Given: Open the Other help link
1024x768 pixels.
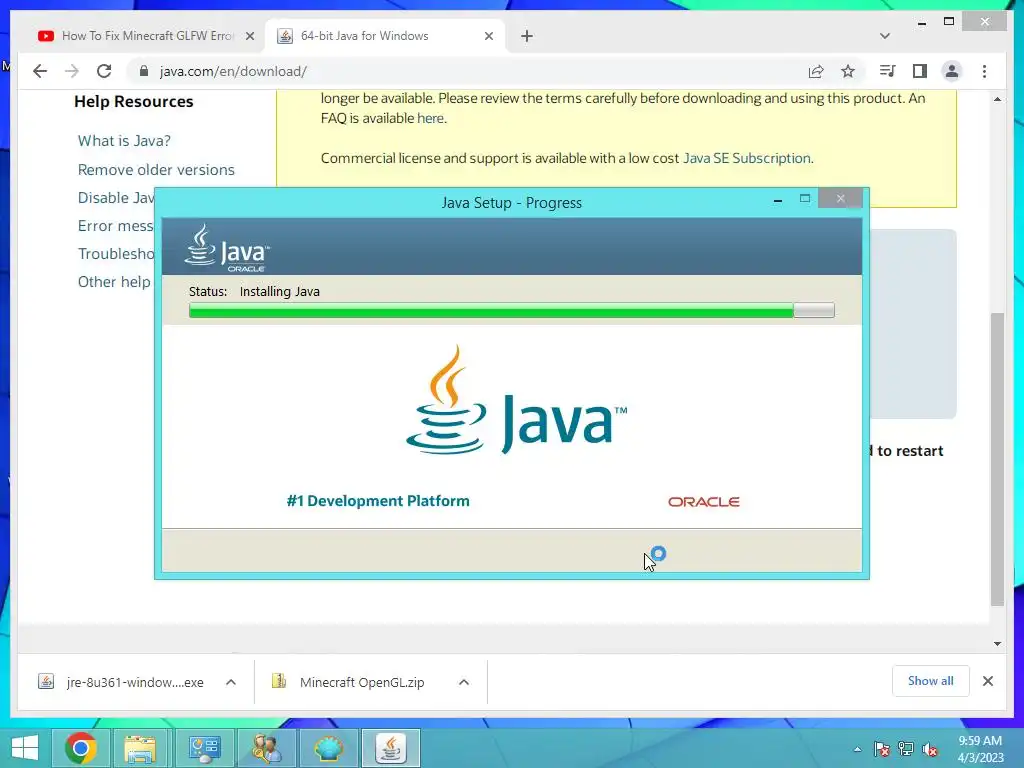Looking at the screenshot, I should click(114, 281).
